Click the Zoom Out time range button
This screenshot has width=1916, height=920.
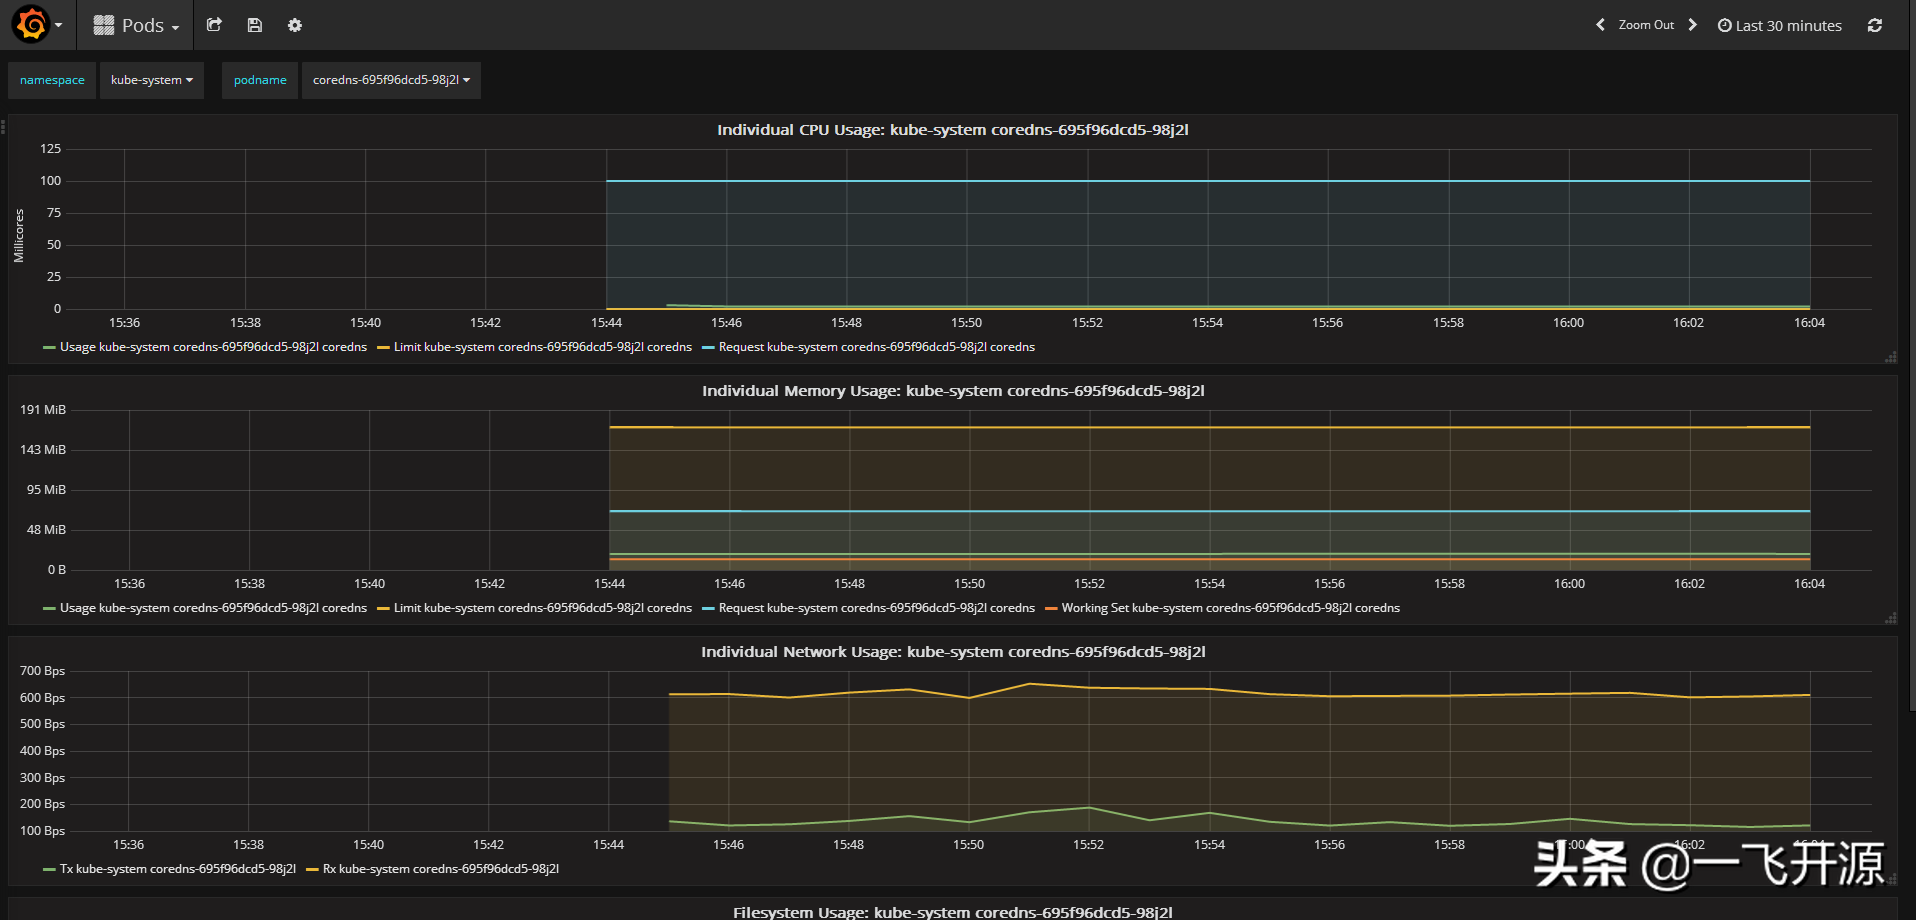[1646, 25]
